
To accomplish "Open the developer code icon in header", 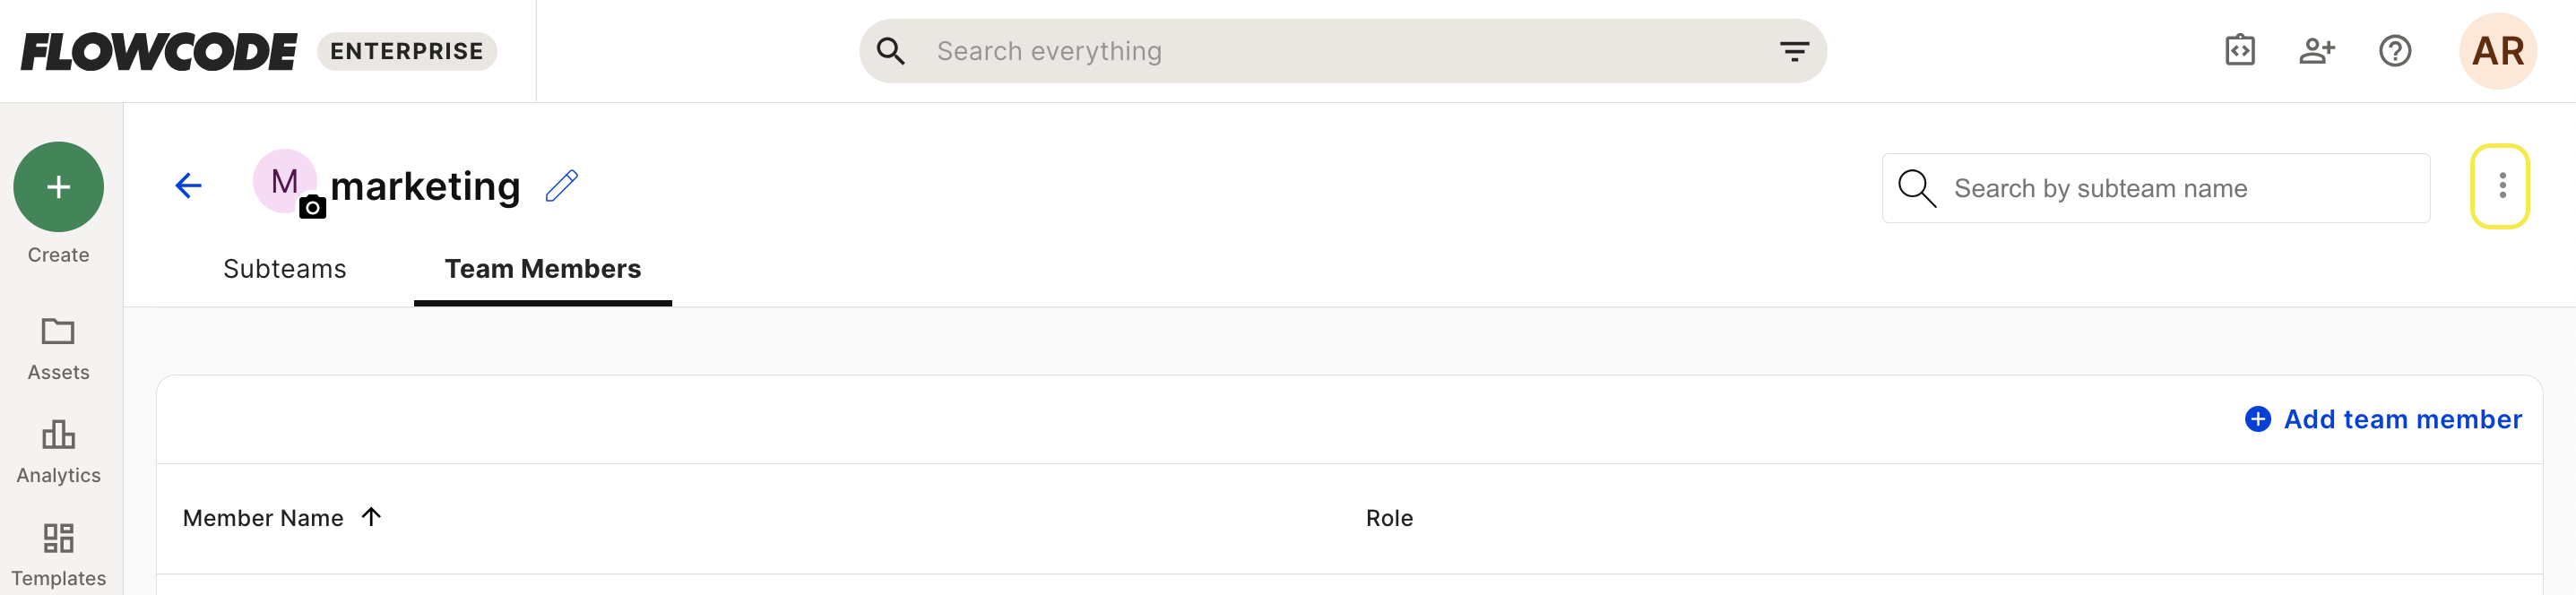I will (x=2239, y=51).
